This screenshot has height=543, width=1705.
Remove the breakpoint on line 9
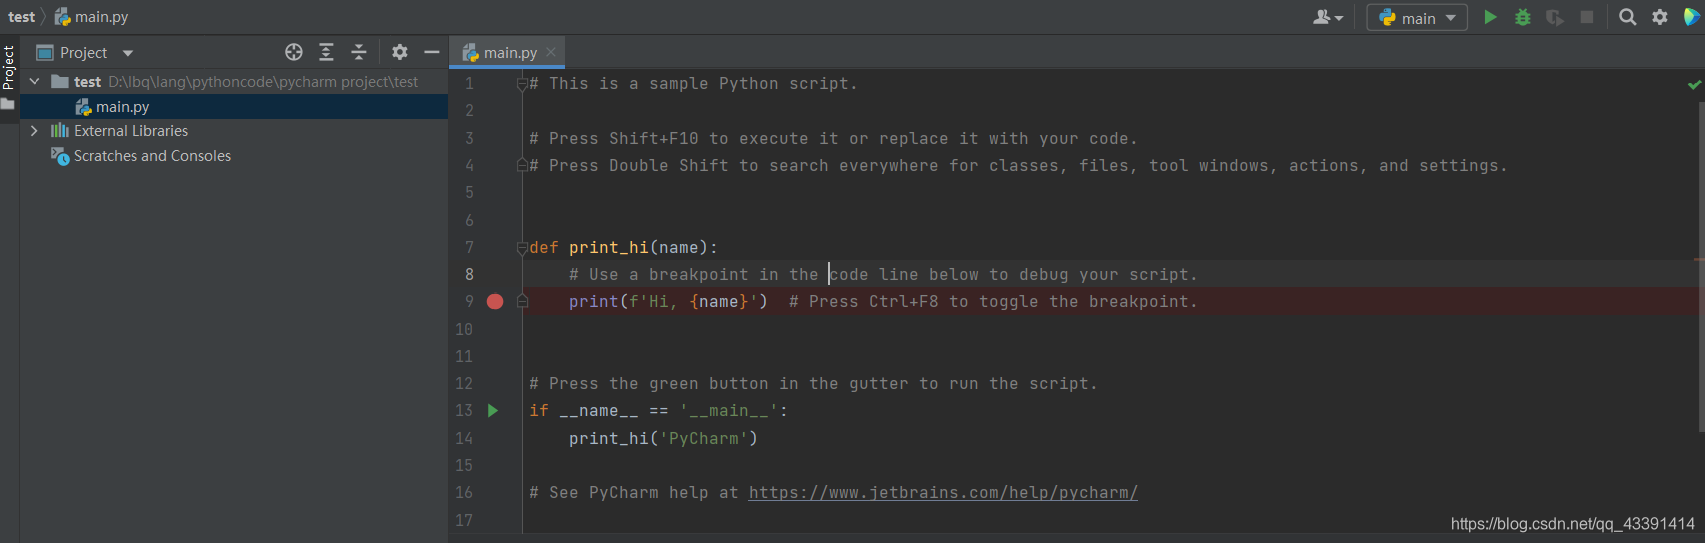pos(495,301)
